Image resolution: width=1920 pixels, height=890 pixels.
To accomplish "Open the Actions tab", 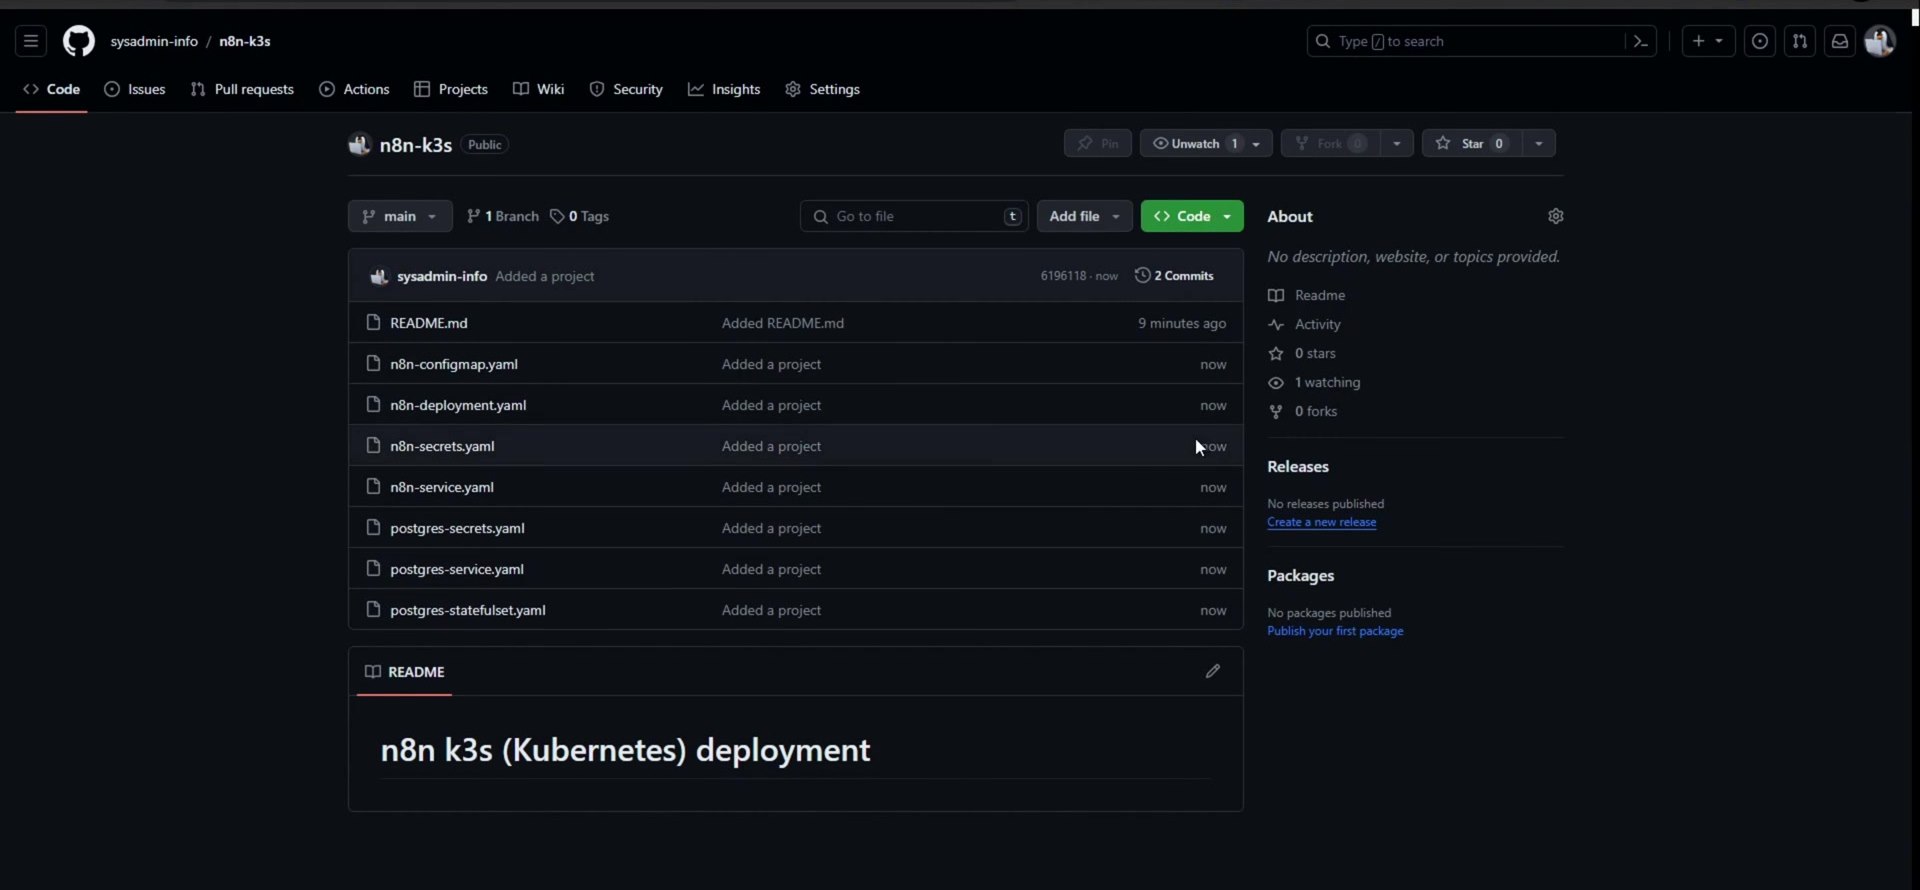I will [x=354, y=89].
